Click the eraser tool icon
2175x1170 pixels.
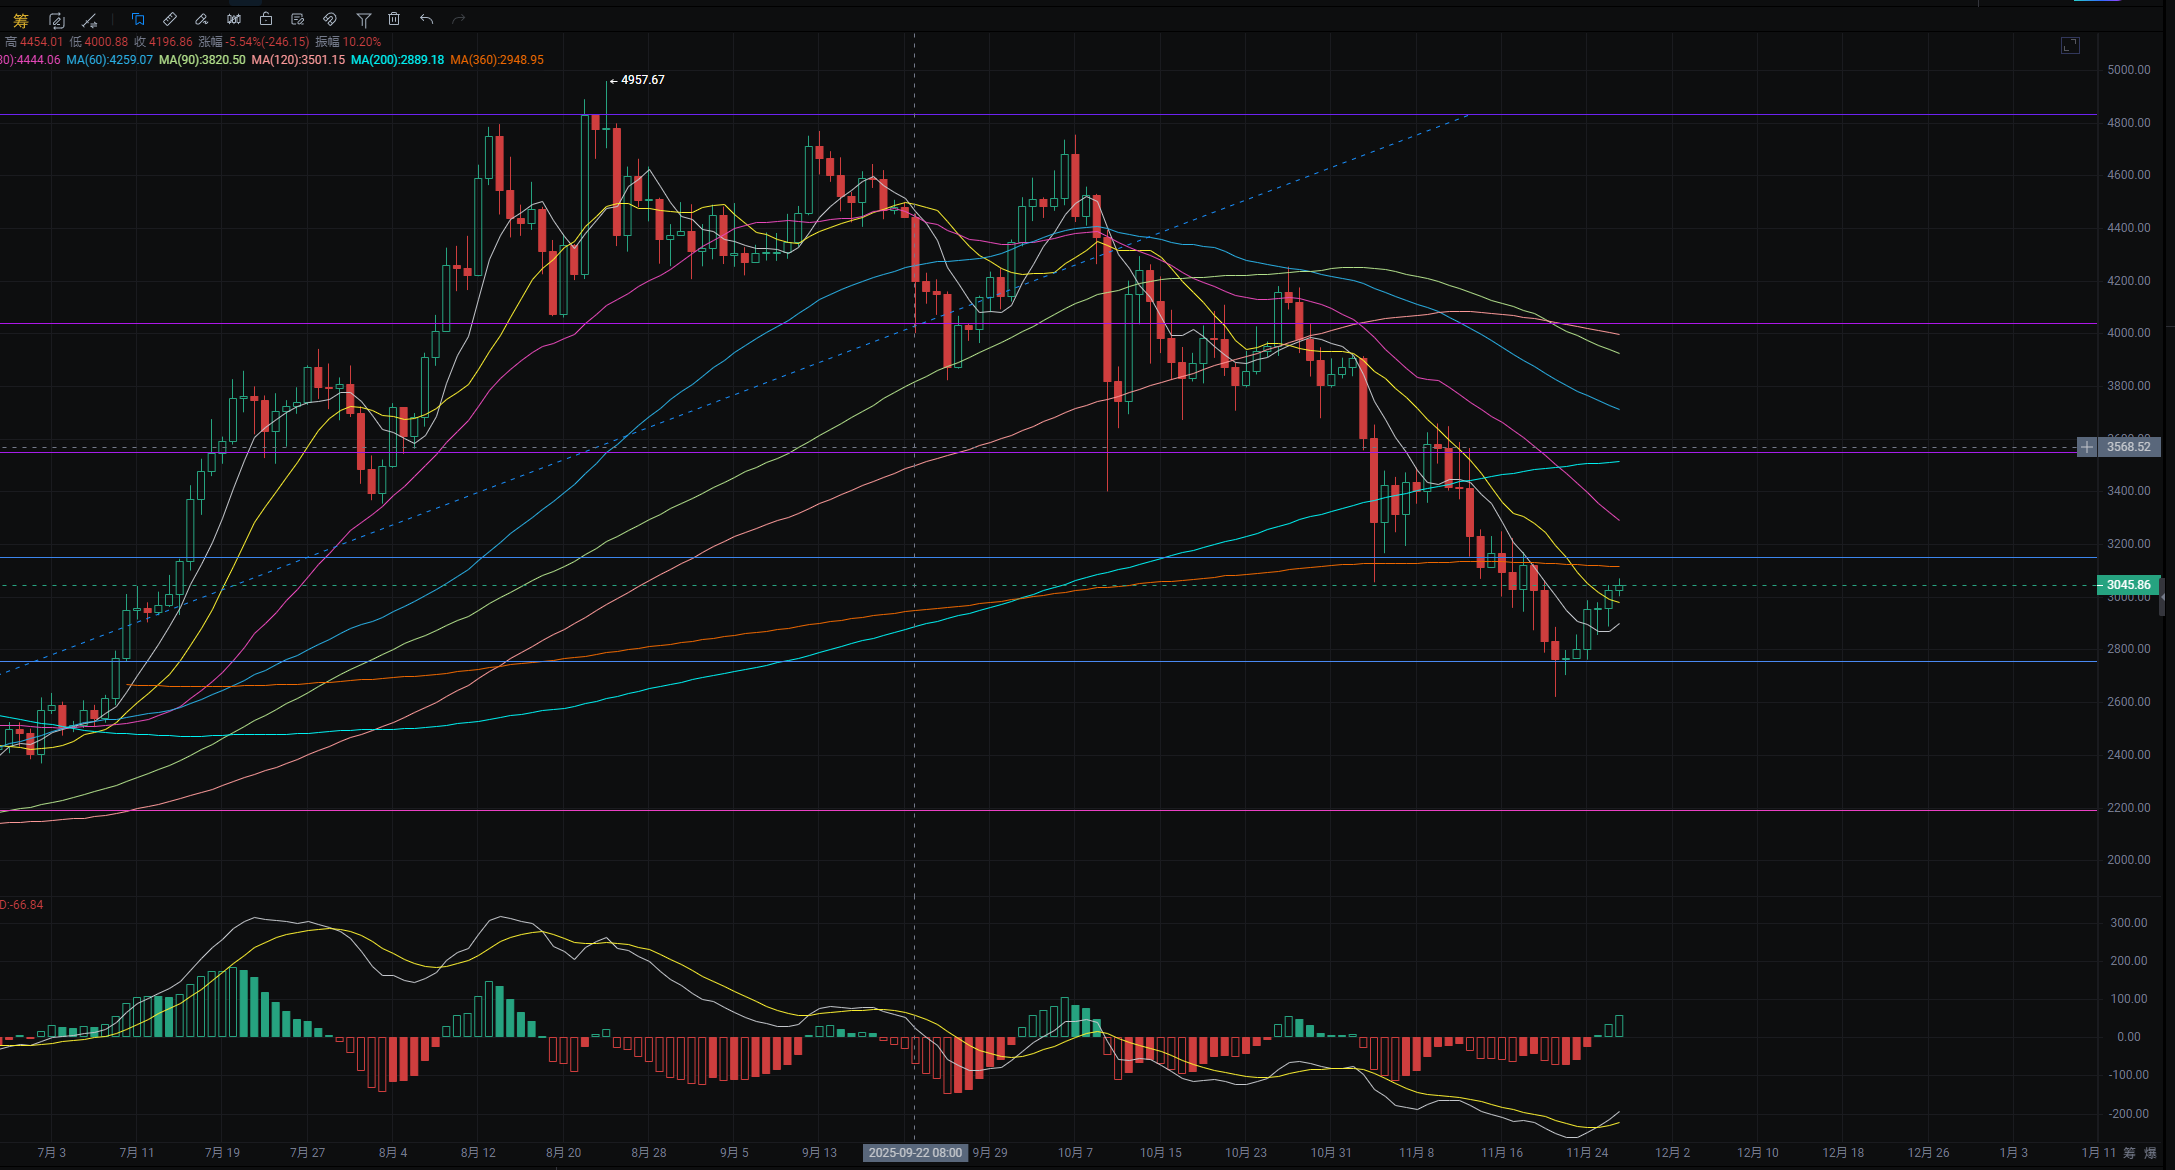[x=202, y=19]
